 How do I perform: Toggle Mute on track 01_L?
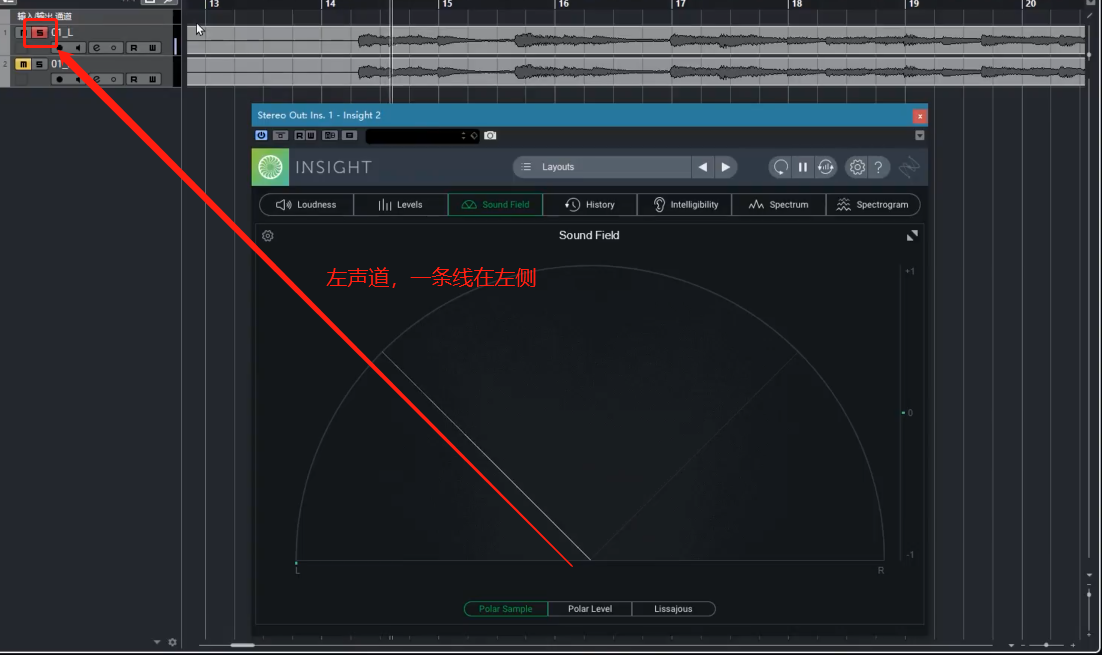point(24,32)
